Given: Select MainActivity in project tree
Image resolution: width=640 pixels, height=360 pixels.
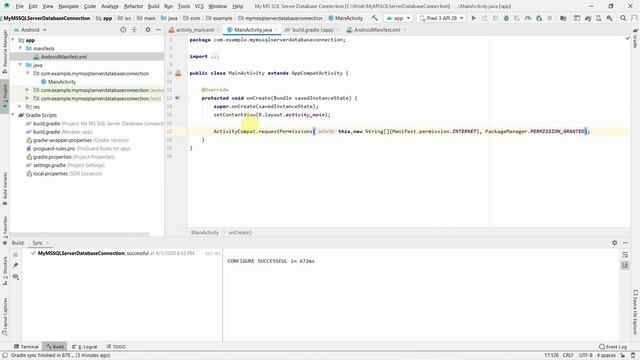Looking at the screenshot, I should [62, 82].
